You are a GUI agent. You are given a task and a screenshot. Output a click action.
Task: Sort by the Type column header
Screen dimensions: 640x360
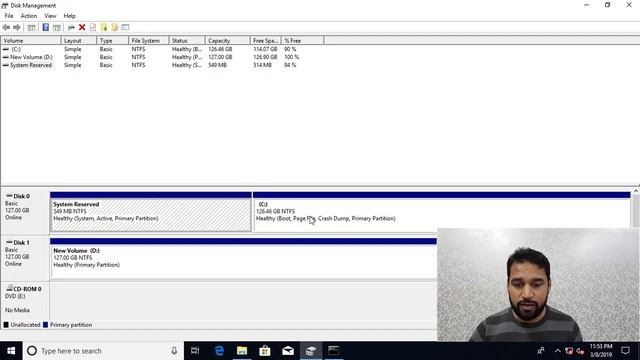(x=112, y=40)
